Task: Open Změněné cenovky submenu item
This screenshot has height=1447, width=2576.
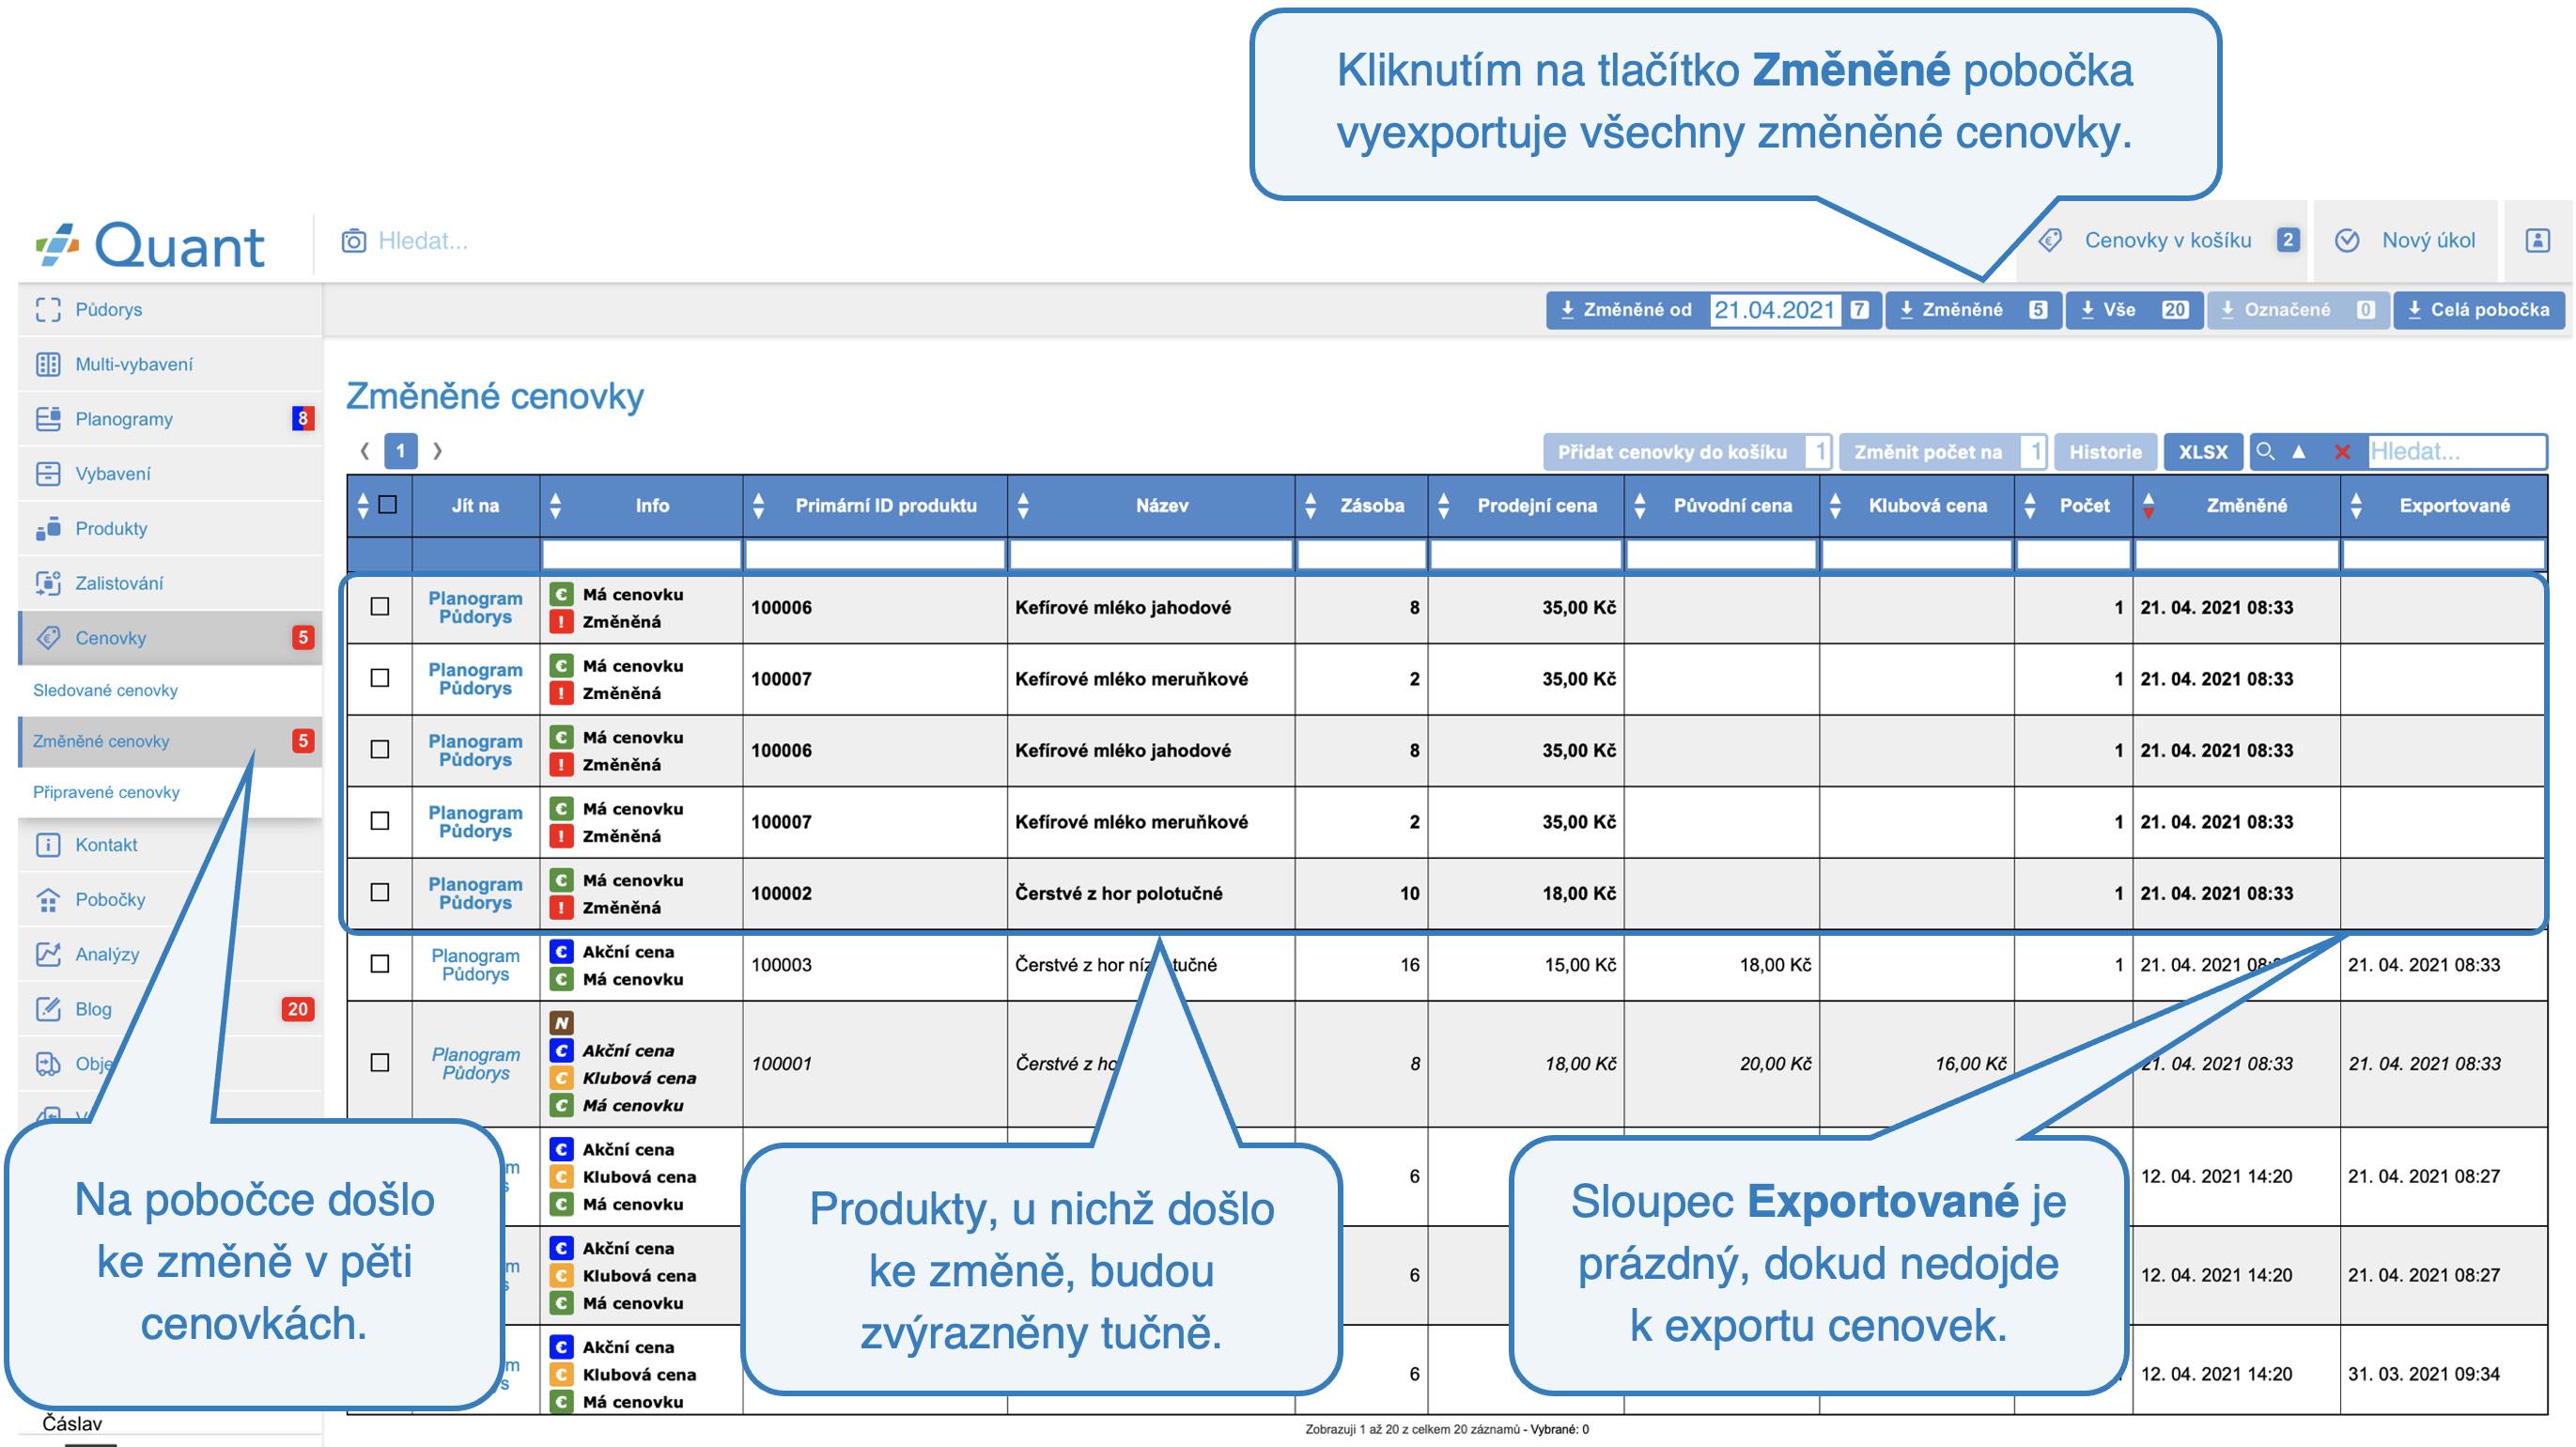Action: pos(170,741)
